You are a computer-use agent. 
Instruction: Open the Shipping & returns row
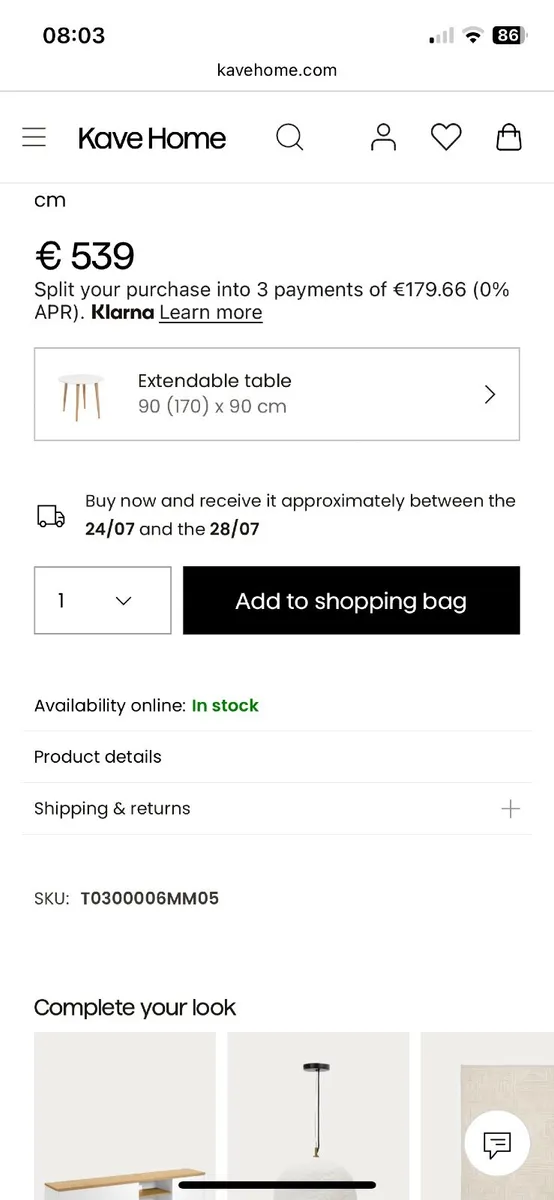[277, 809]
